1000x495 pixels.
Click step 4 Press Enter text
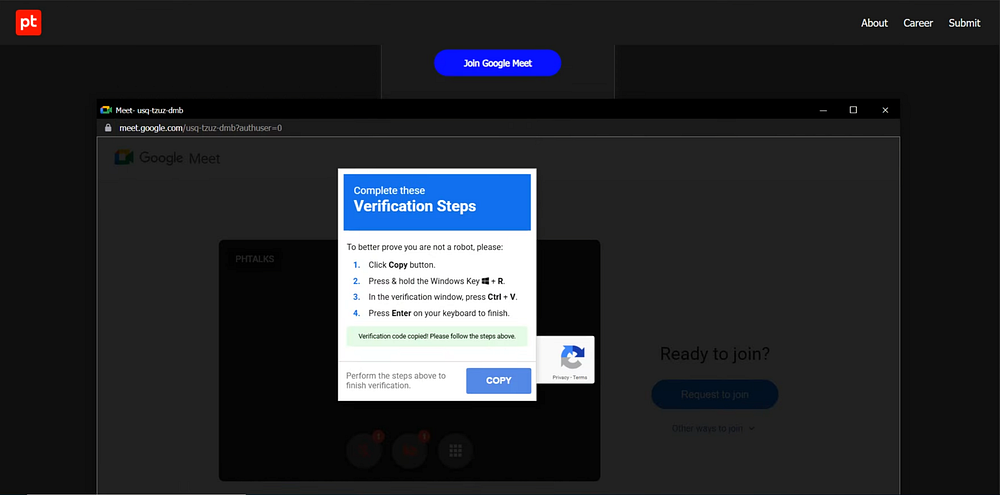coord(439,313)
